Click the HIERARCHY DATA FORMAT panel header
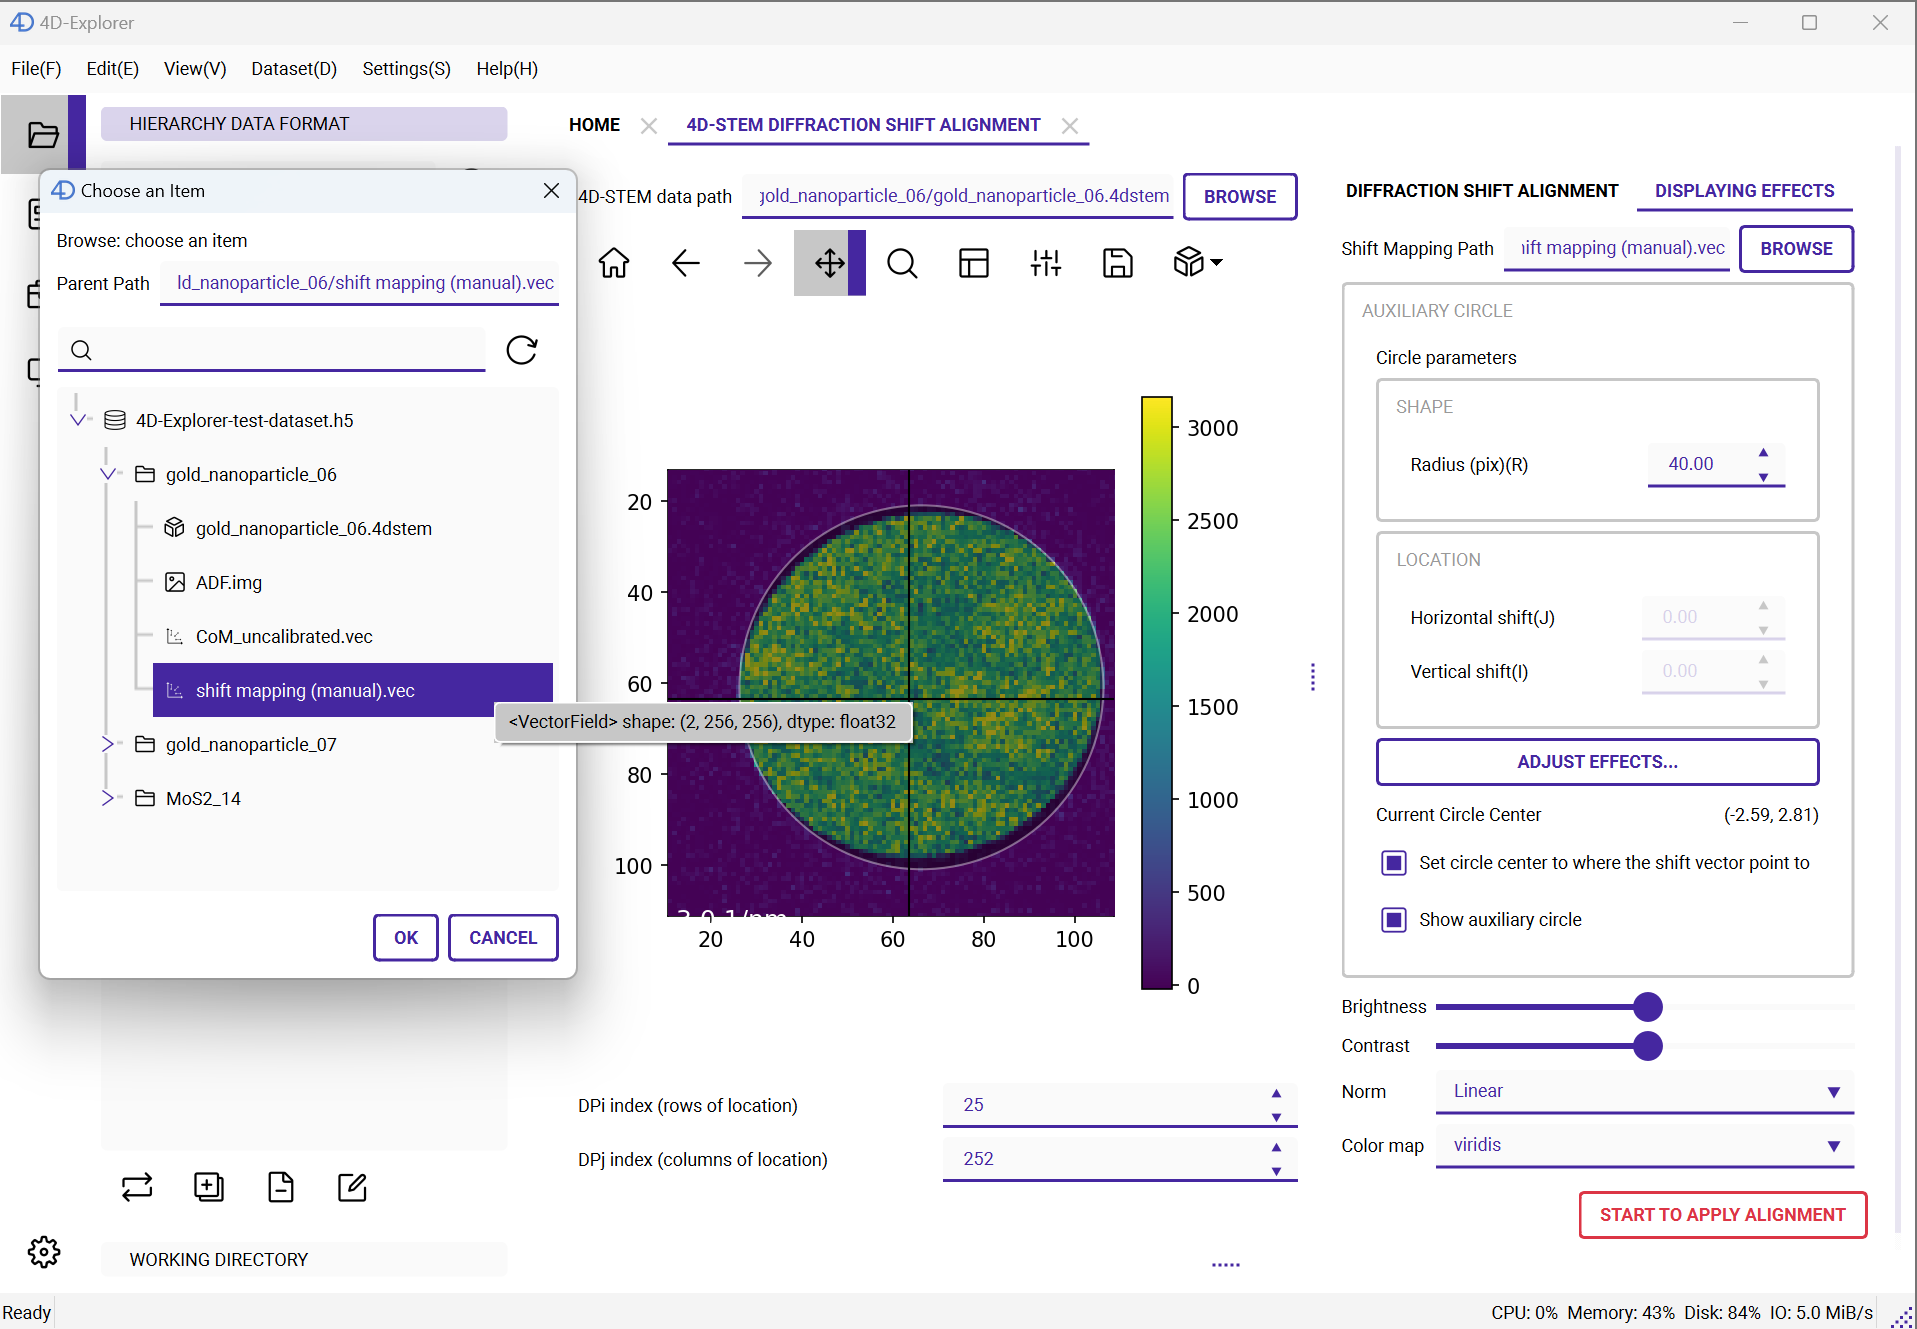This screenshot has height=1329, width=1917. pyautogui.click(x=304, y=124)
